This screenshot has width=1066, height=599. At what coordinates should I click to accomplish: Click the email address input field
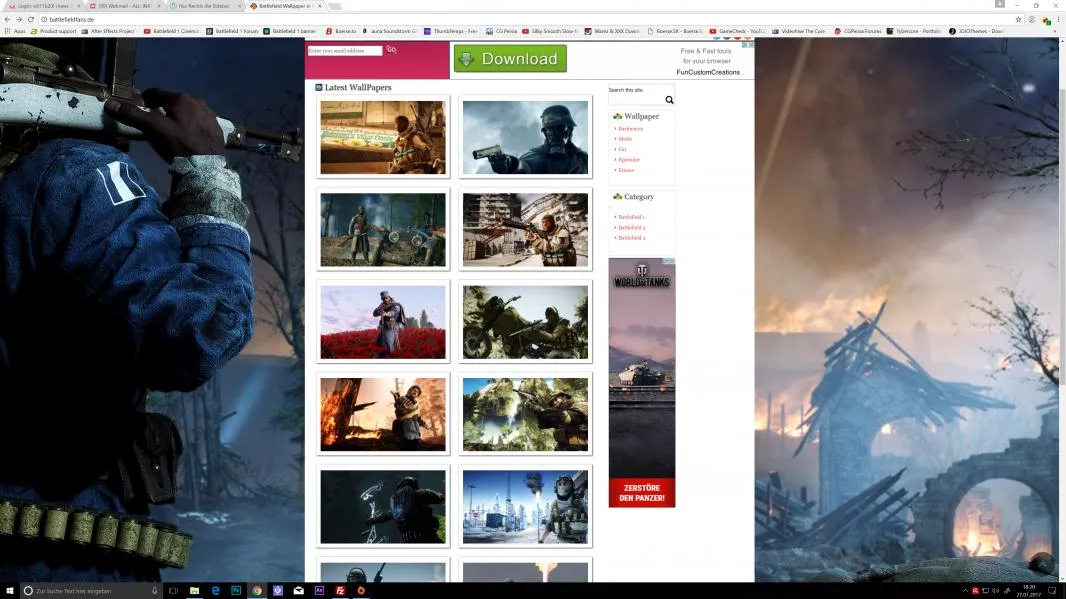point(345,50)
